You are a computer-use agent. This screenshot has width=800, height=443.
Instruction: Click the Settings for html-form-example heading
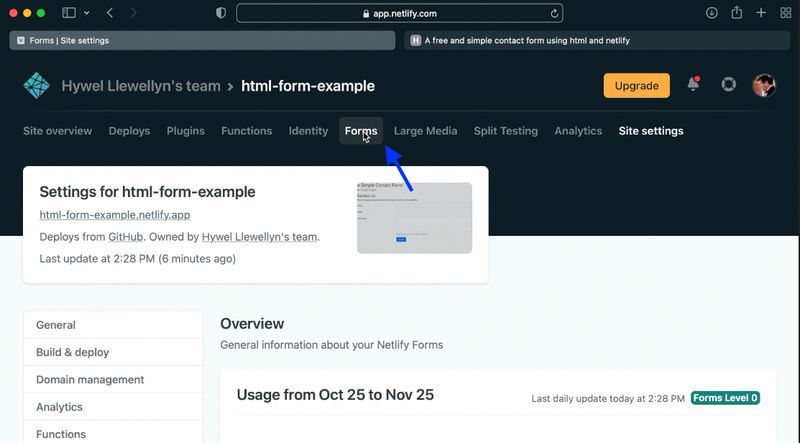click(147, 192)
